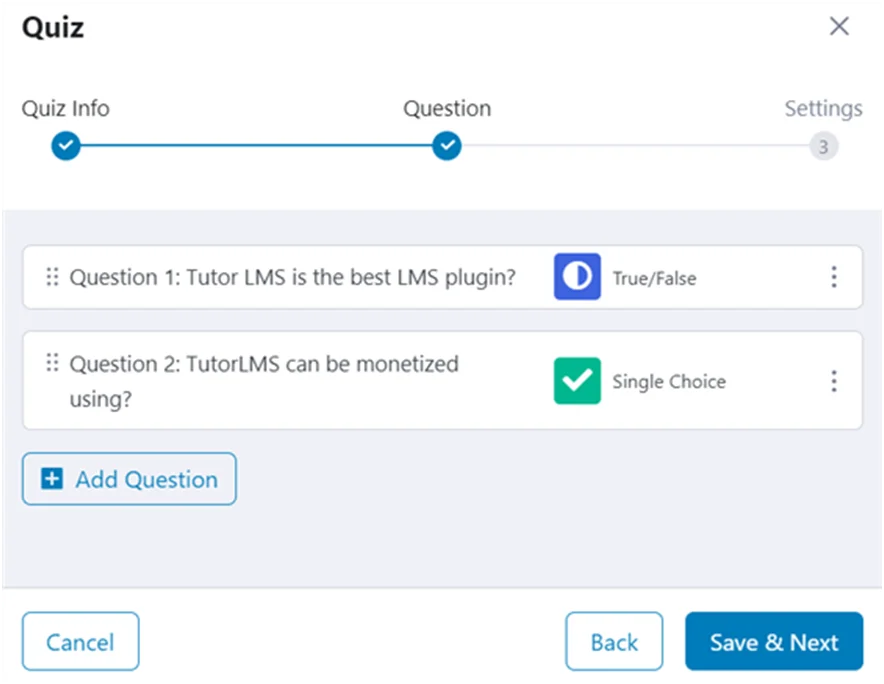This screenshot has height=684, width=884.
Task: Click the numbered circle for Settings step
Action: coord(823,146)
